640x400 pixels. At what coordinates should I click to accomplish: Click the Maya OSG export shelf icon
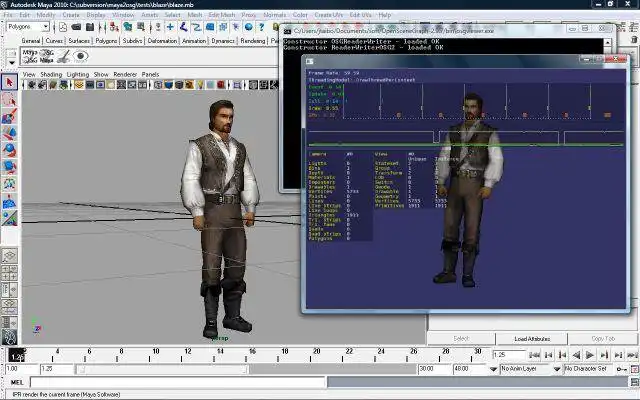pos(30,56)
